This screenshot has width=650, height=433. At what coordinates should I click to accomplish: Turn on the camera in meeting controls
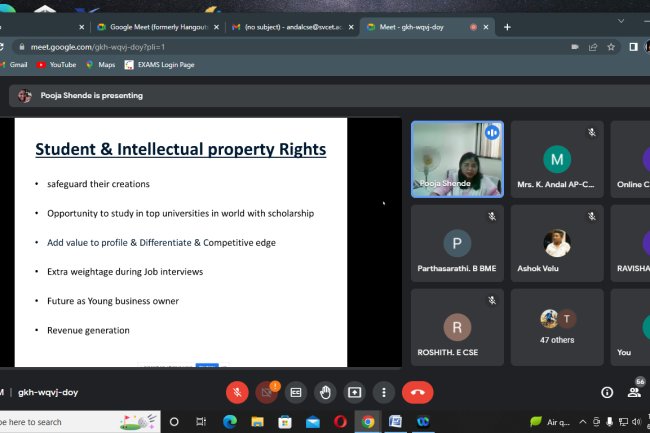(x=267, y=392)
